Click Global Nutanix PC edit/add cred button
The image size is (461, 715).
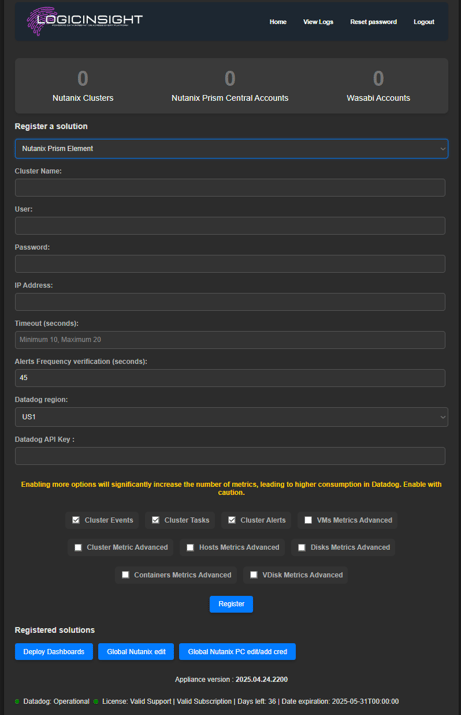coord(238,652)
